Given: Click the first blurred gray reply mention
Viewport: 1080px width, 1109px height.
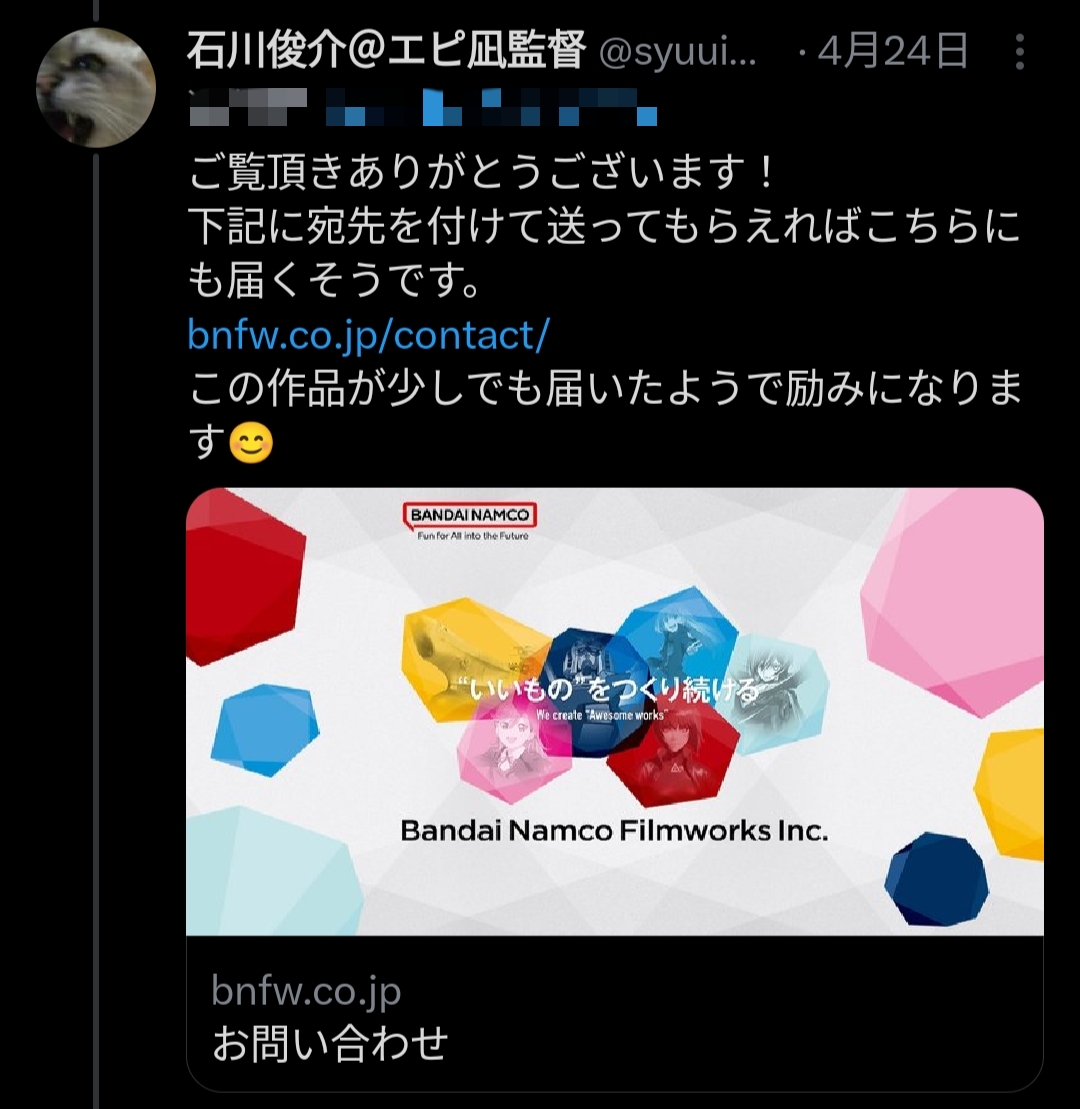Looking at the screenshot, I should pyautogui.click(x=248, y=108).
